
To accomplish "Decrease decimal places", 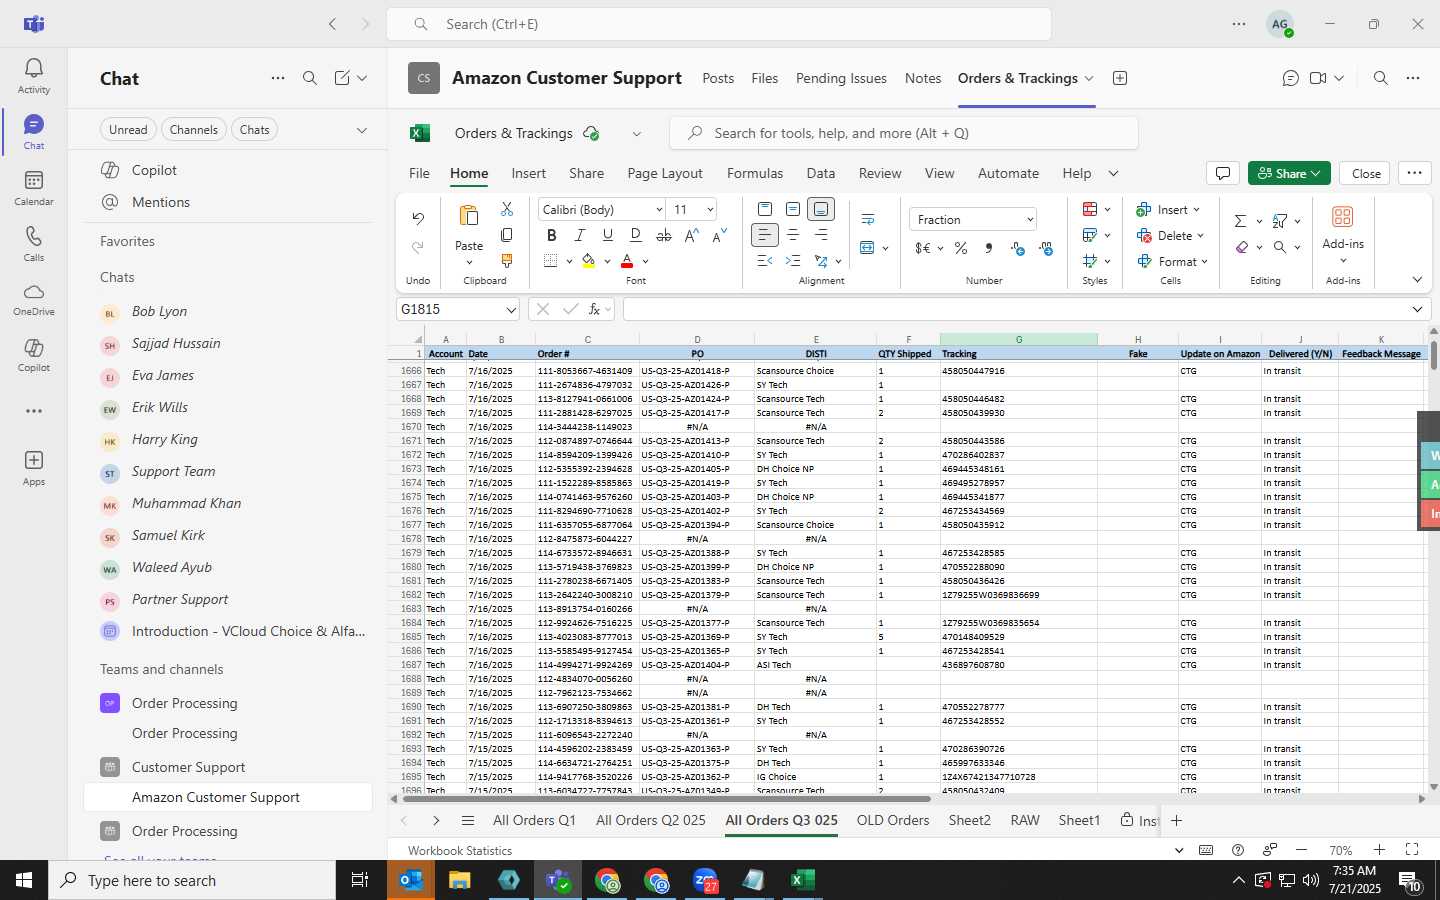I will pos(1045,248).
